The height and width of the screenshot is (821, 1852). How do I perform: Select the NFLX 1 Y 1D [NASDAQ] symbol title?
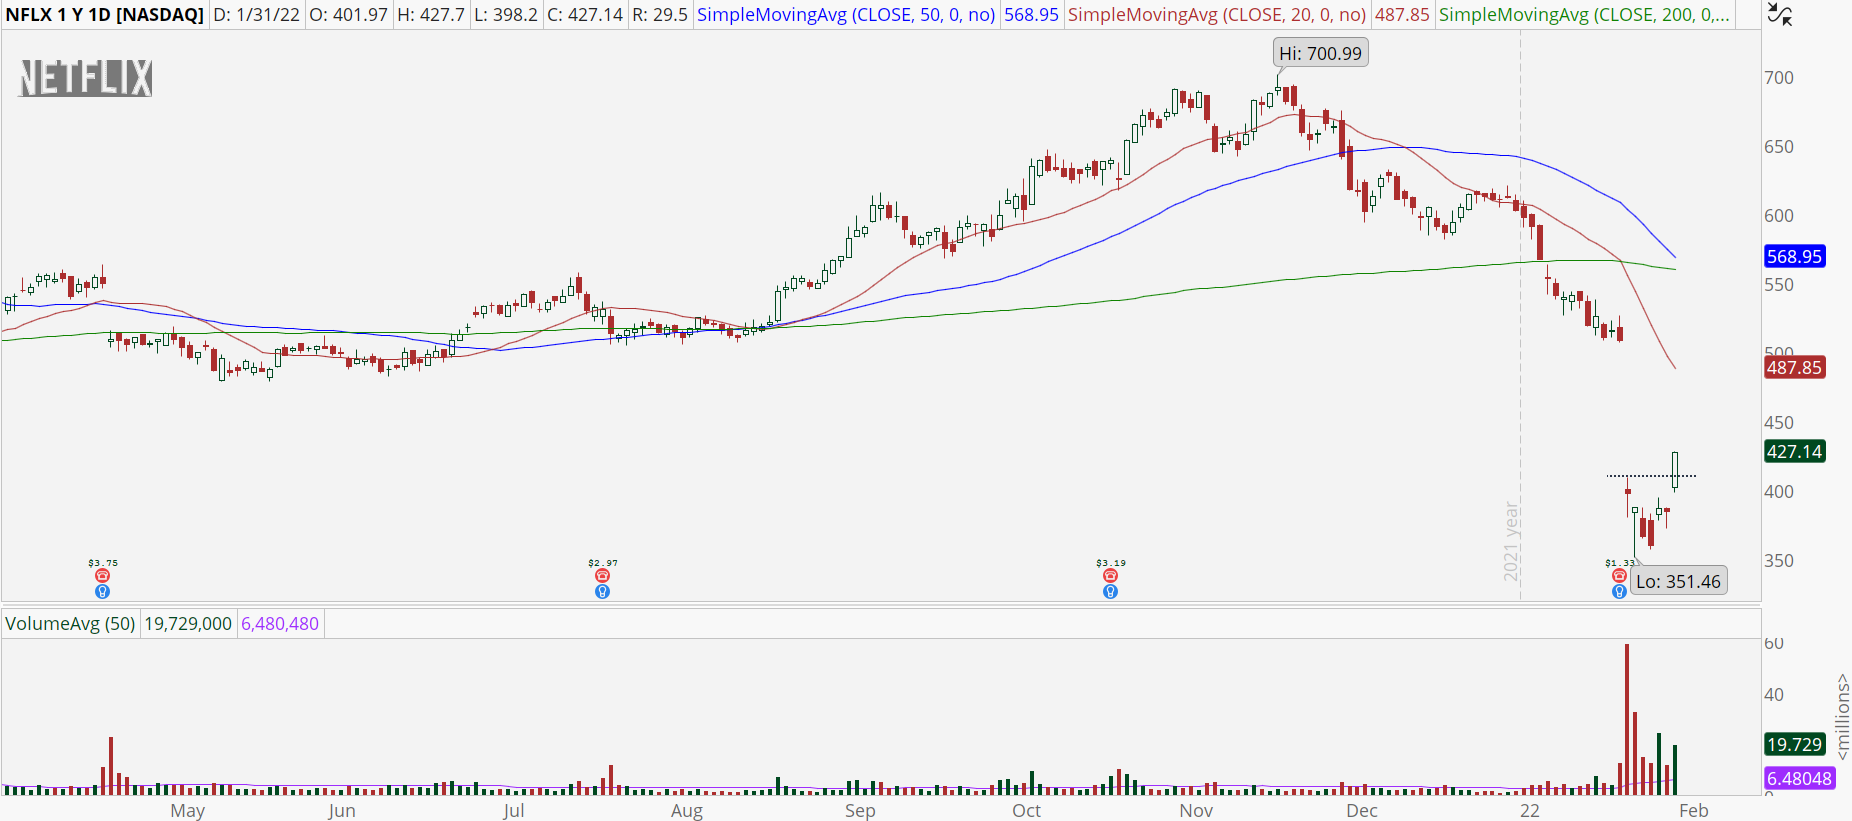pos(104,15)
